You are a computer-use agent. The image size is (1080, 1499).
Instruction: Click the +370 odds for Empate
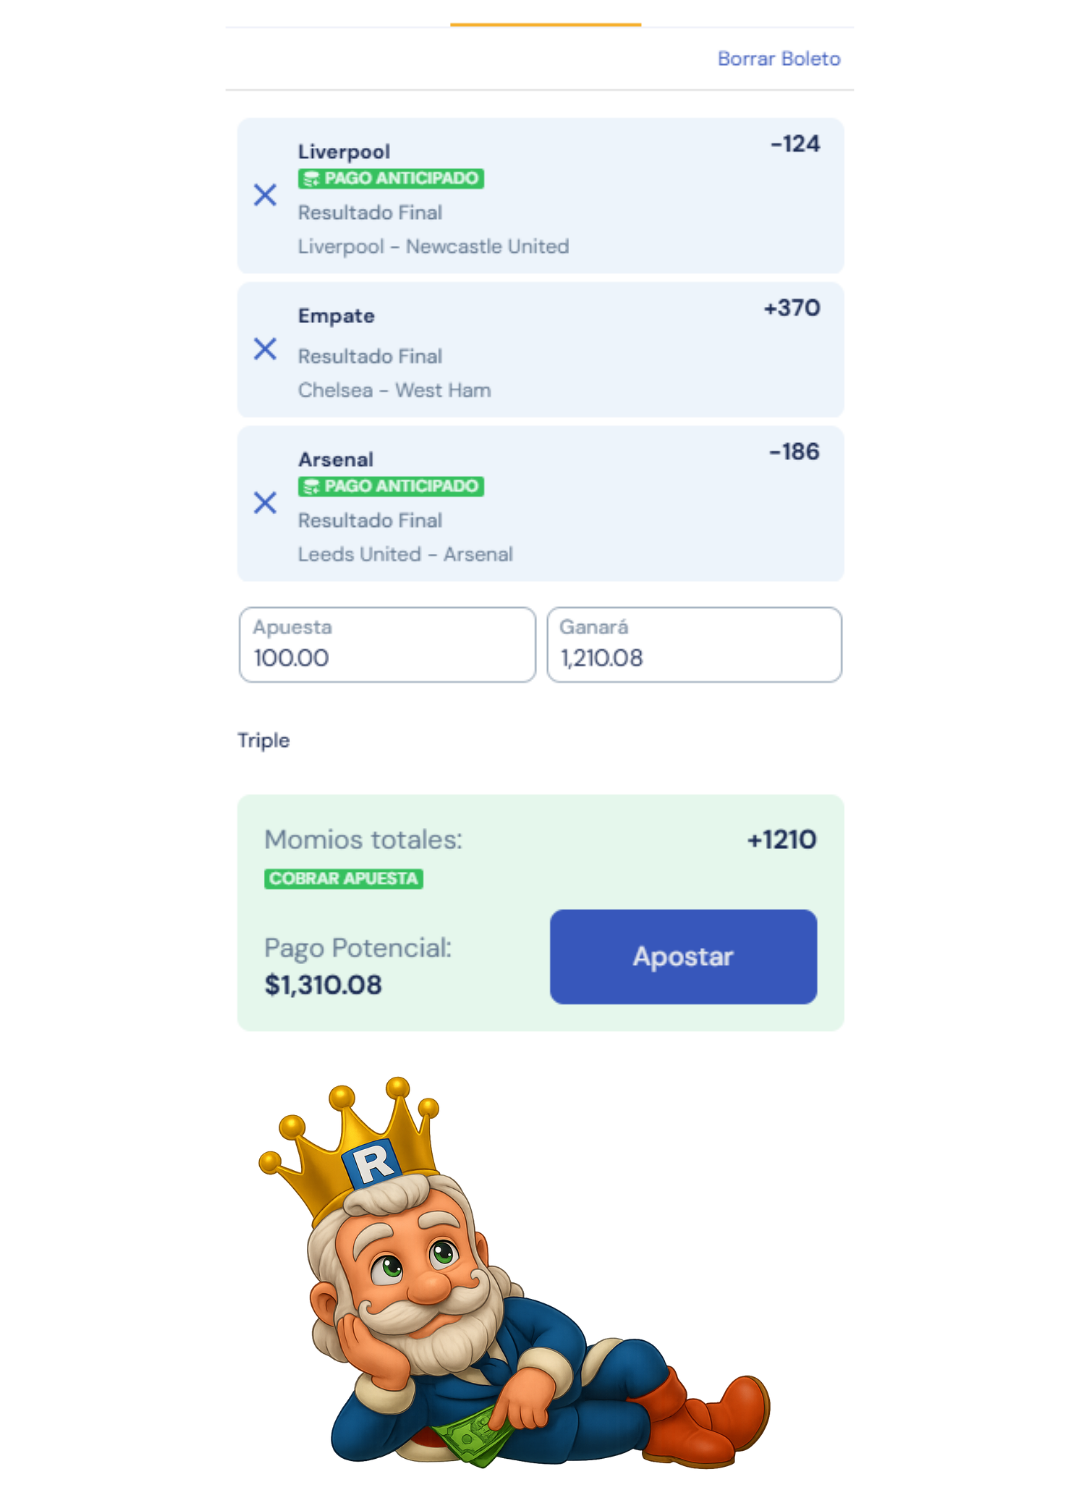pos(792,308)
